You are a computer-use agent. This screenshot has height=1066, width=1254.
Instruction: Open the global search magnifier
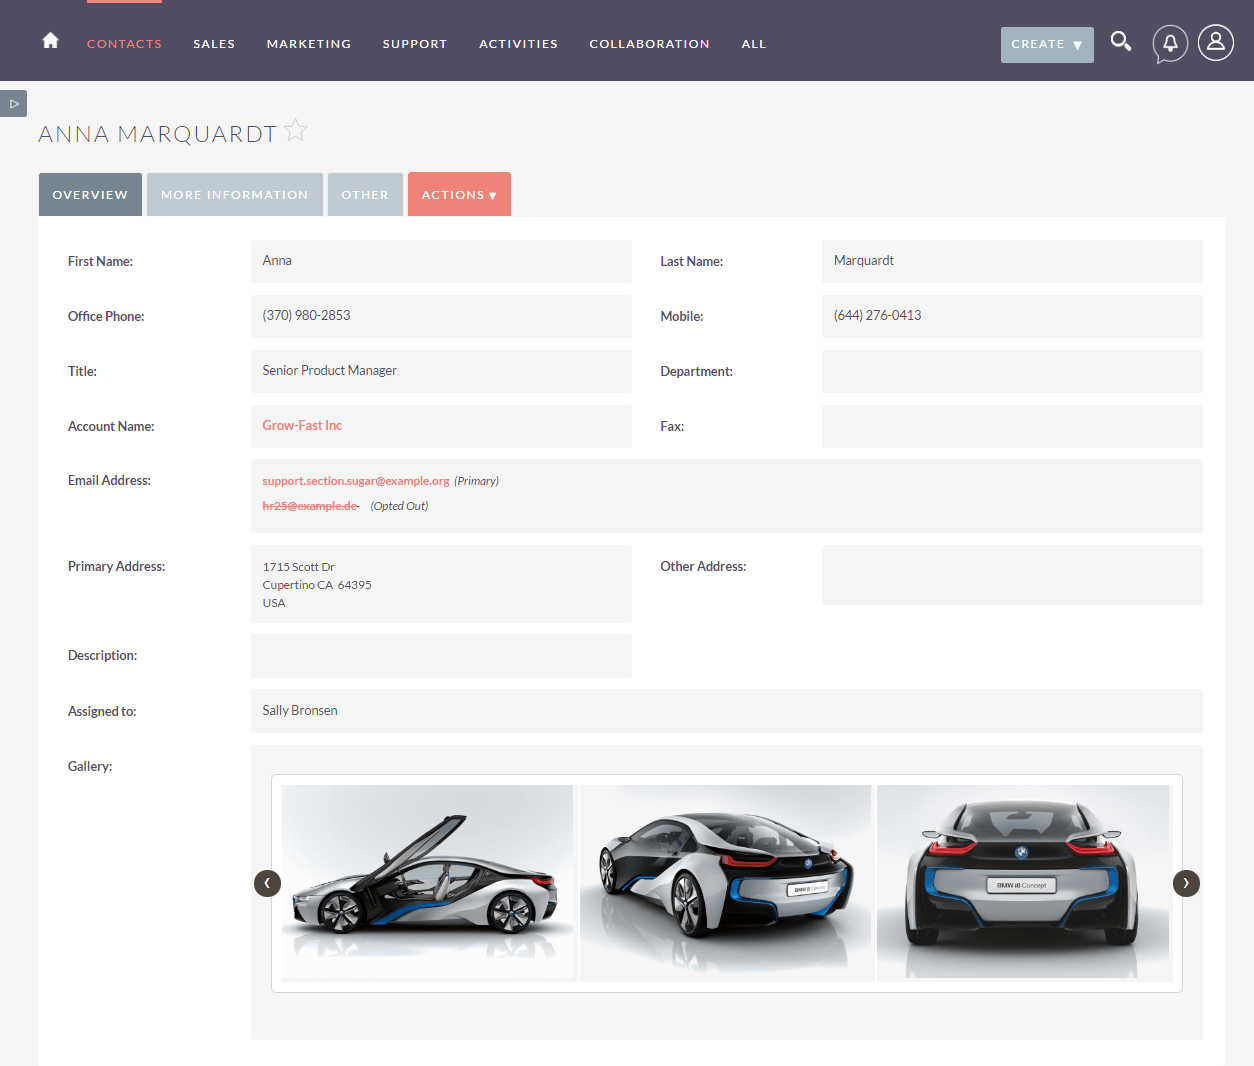[1121, 42]
